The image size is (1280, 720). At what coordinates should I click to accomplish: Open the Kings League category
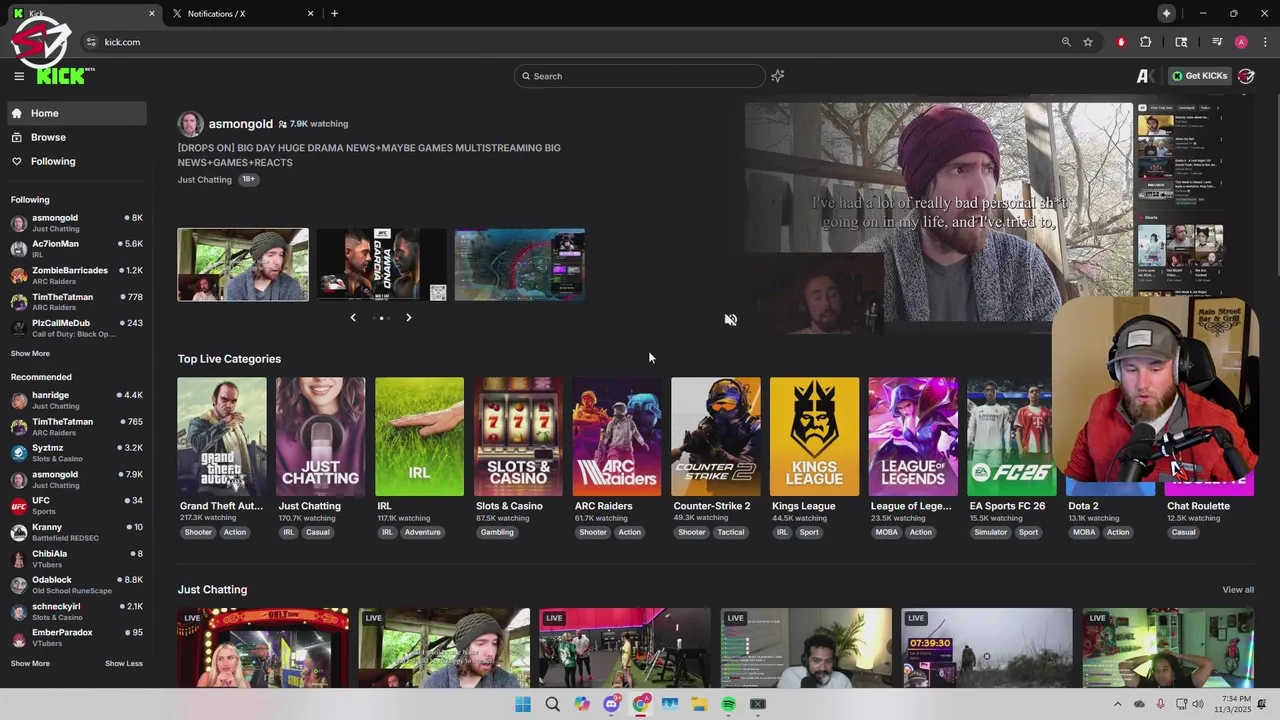(814, 437)
